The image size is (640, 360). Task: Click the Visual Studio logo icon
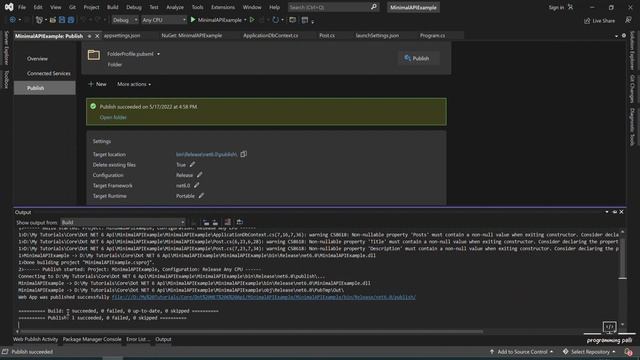(x=9, y=7)
